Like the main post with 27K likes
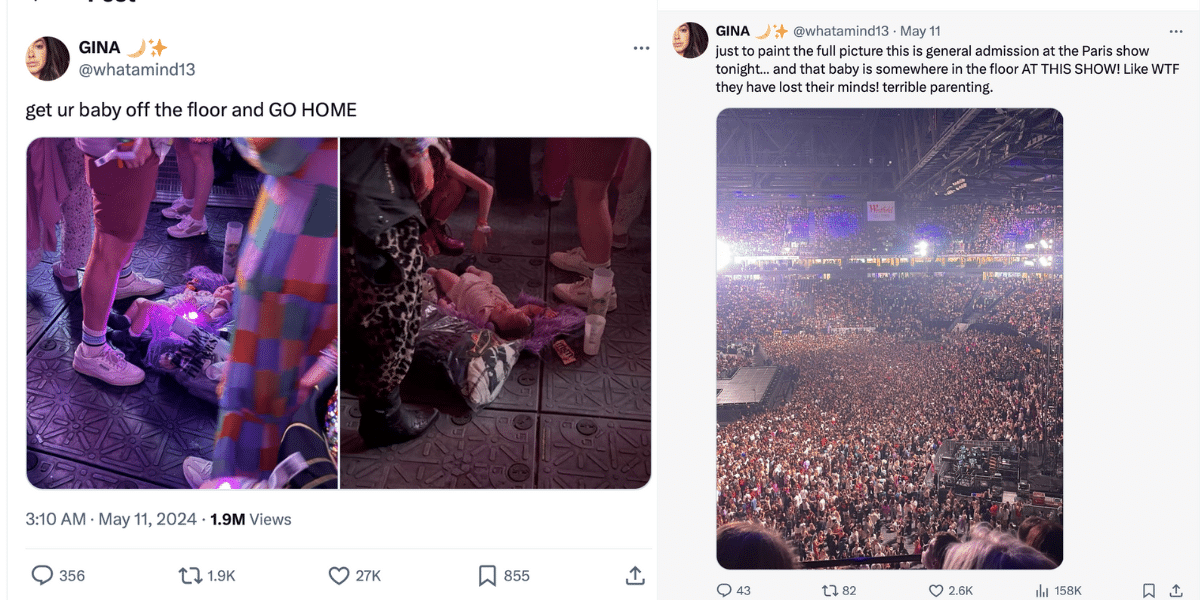The width and height of the screenshot is (1200, 600). 340,576
